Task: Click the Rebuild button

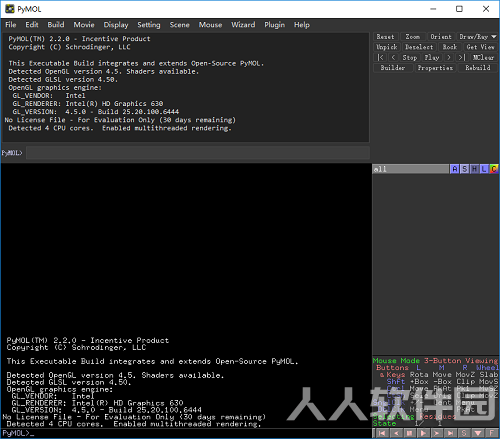Action: click(x=478, y=68)
